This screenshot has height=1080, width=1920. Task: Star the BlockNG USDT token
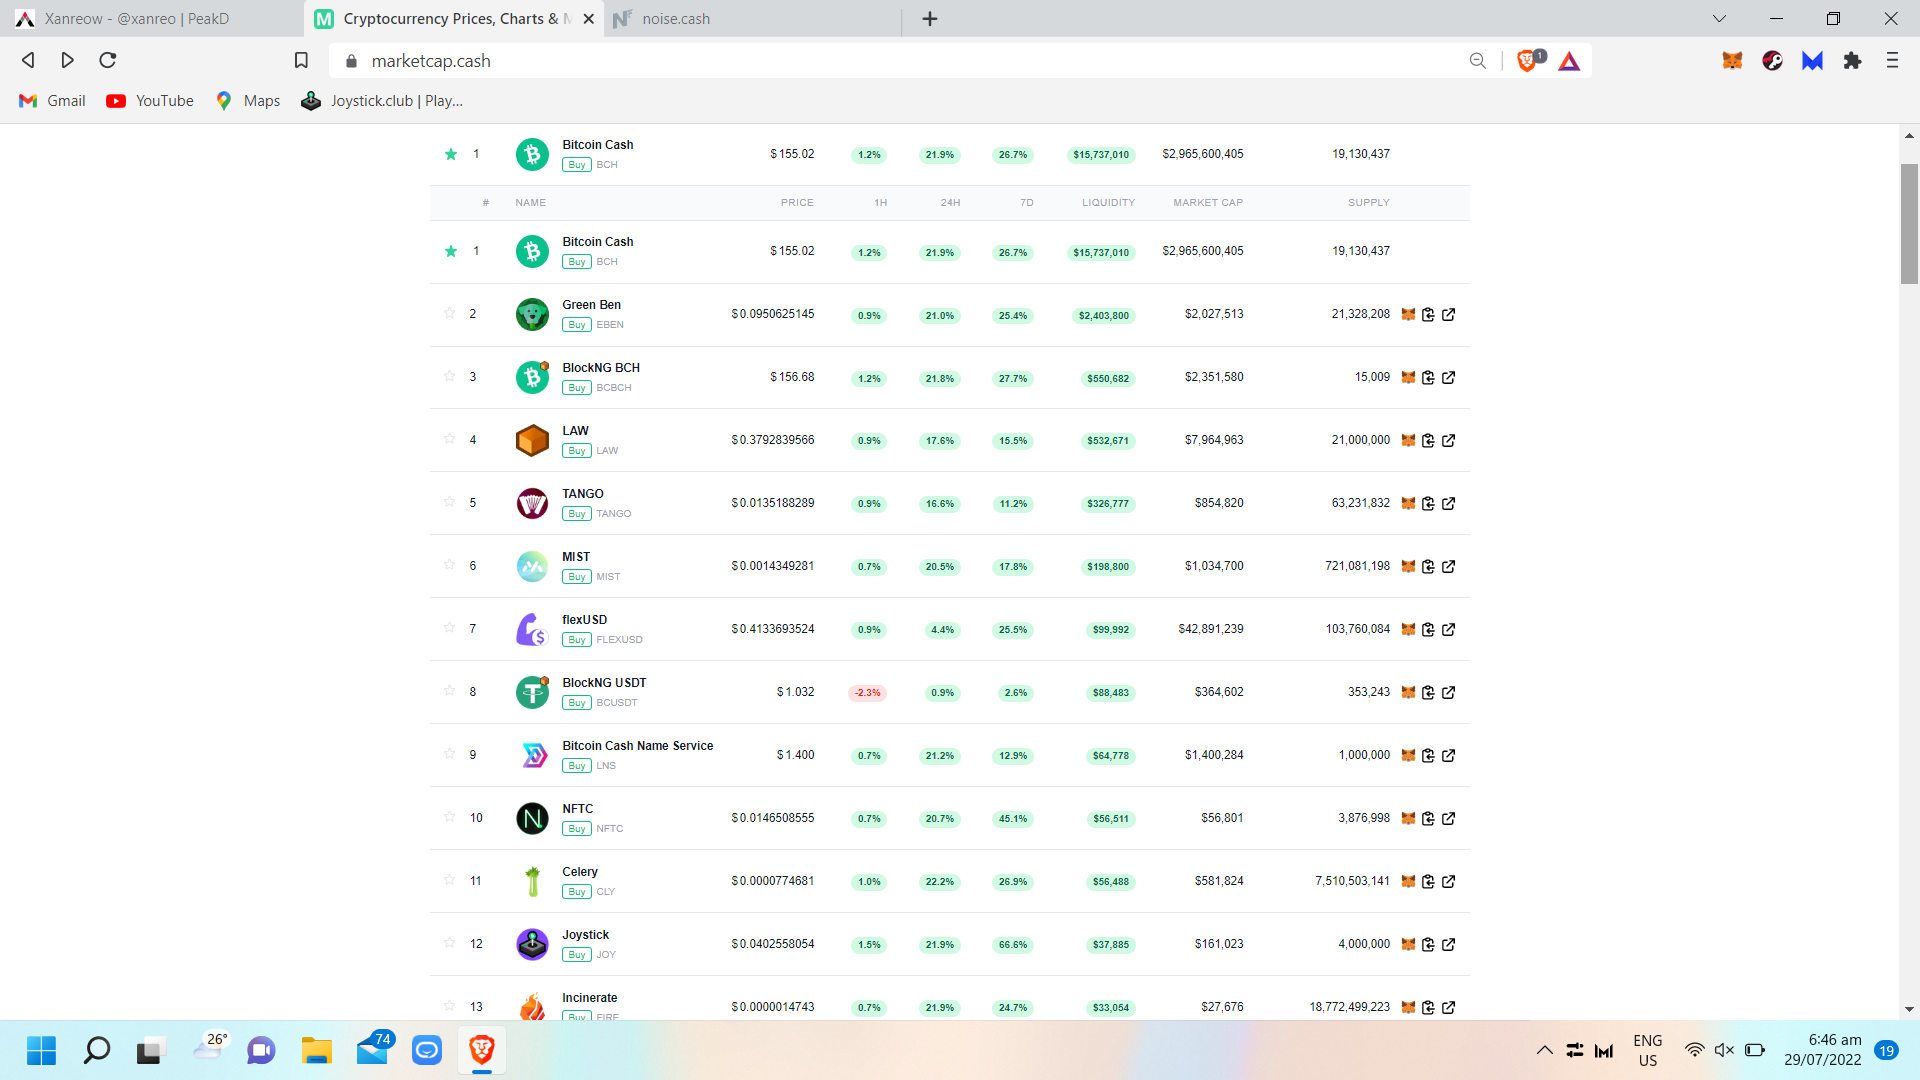449,691
